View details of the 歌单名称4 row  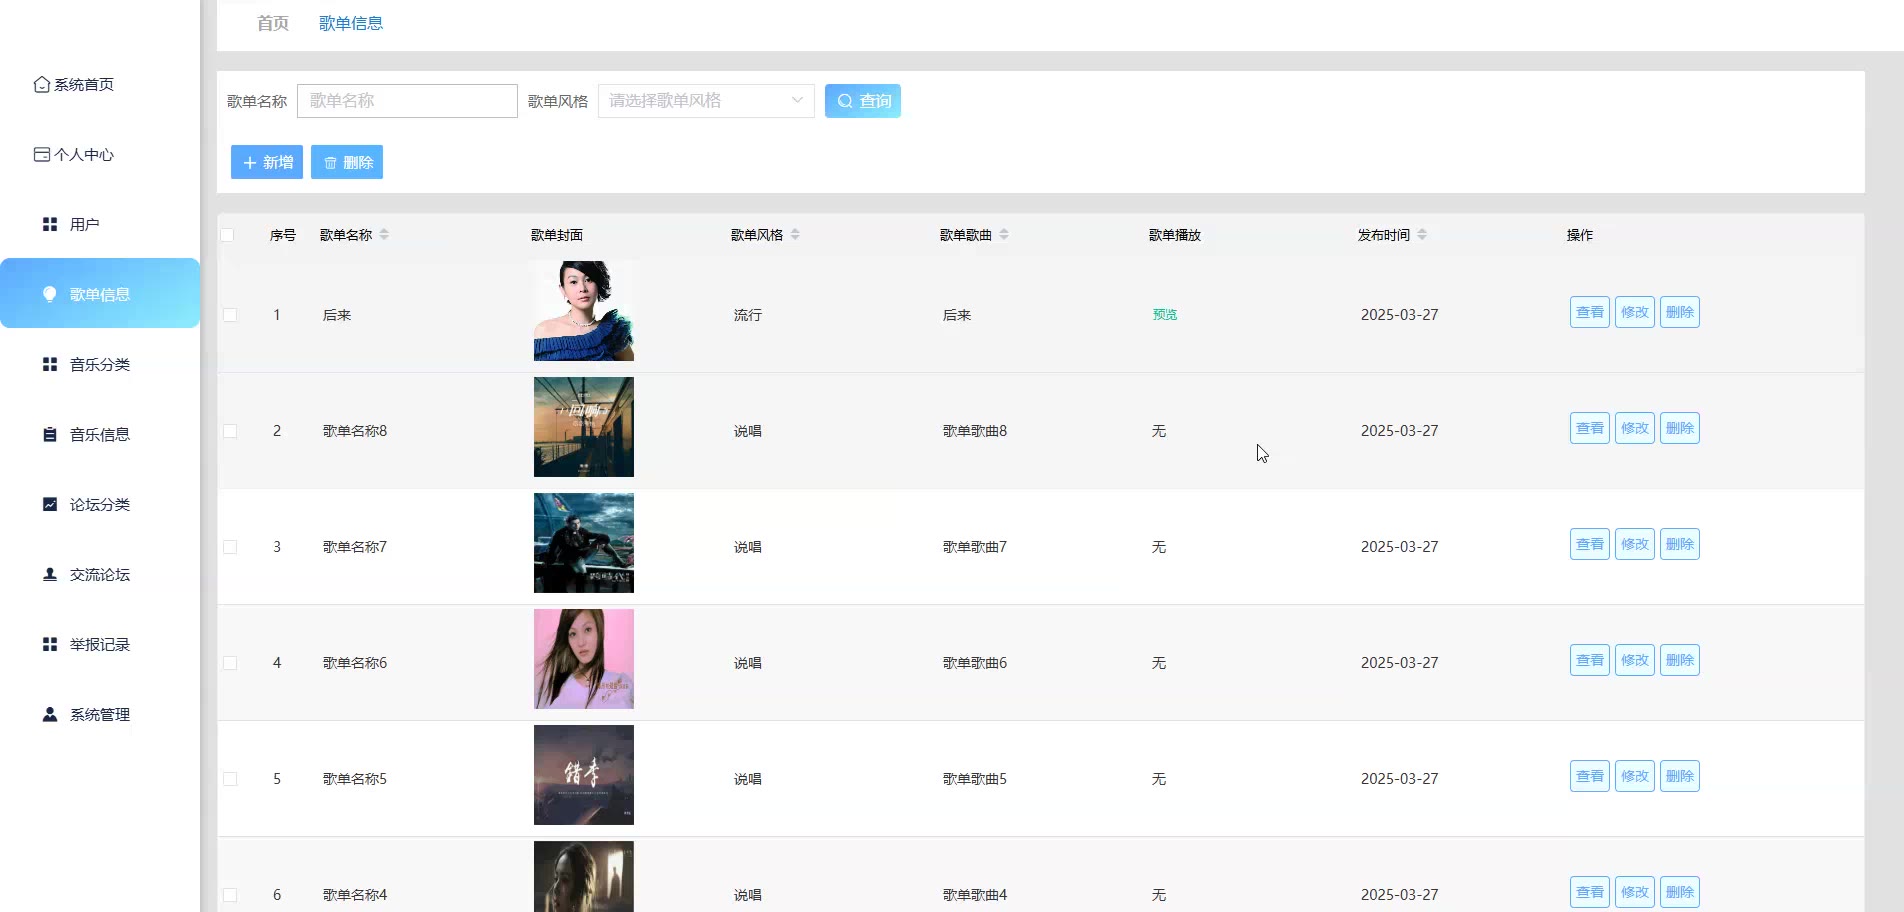(1590, 892)
